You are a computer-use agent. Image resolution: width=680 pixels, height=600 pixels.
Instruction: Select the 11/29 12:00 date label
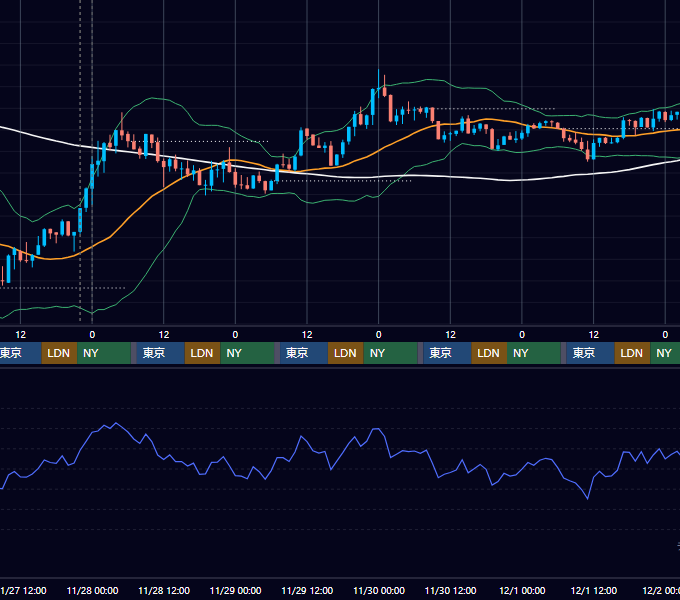[x=307, y=590]
